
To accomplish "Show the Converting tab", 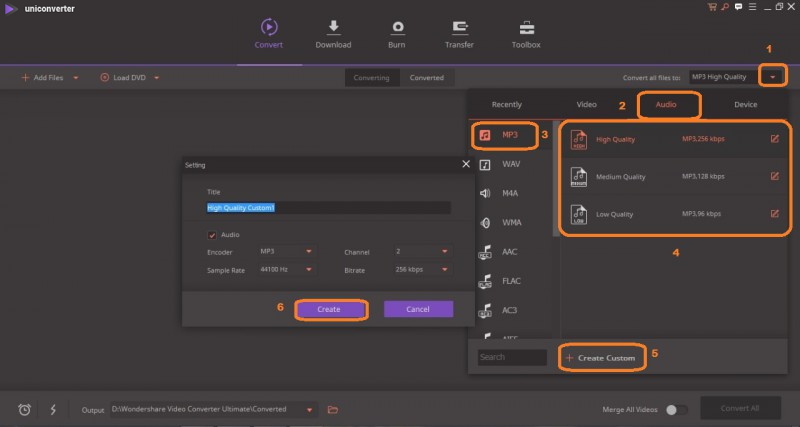I will click(x=371, y=78).
